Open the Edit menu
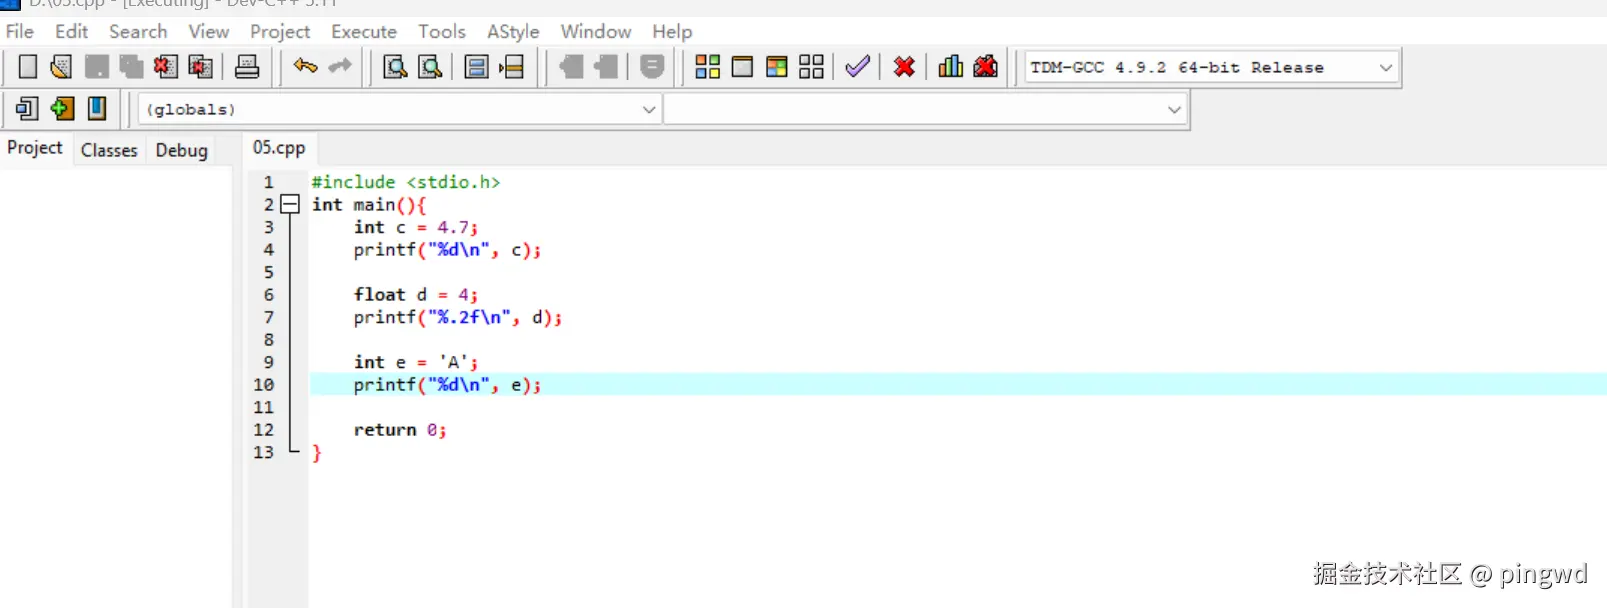The image size is (1607, 608). tap(71, 31)
